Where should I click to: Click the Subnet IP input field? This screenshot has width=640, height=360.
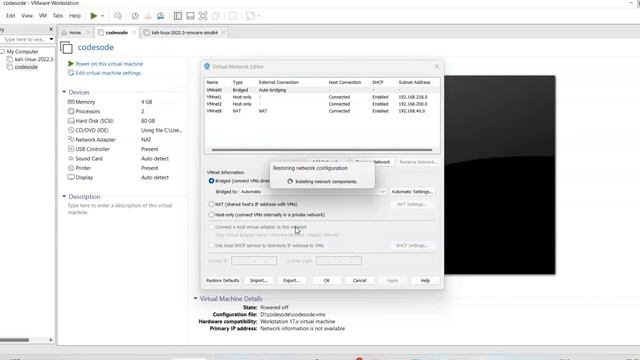tap(254, 260)
